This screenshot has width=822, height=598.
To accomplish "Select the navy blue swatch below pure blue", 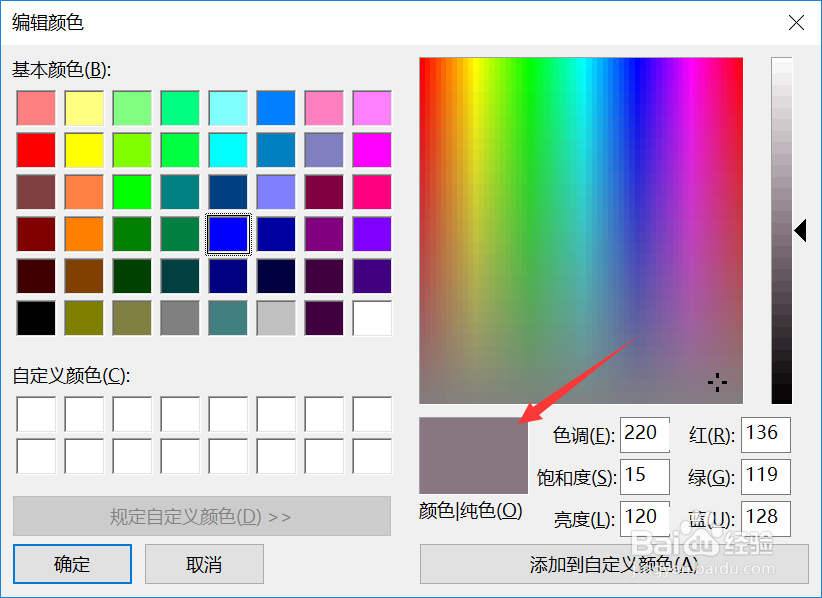I will (228, 276).
